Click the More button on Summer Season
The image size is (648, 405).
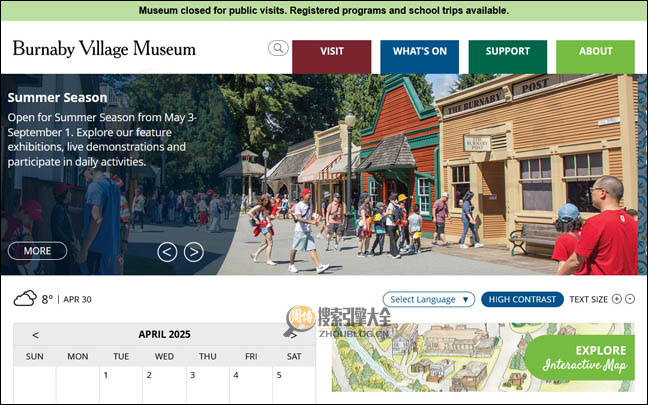pos(37,251)
